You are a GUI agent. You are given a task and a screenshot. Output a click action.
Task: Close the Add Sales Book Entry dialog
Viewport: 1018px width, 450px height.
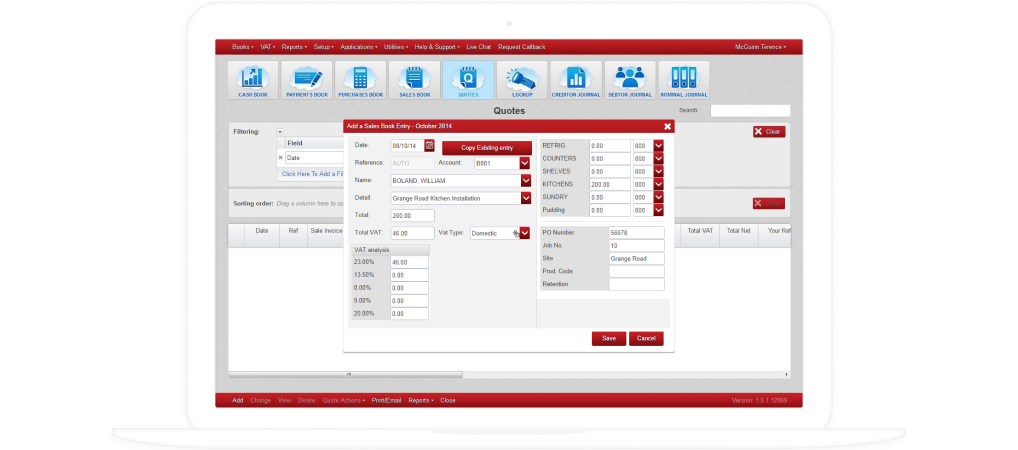pos(667,126)
